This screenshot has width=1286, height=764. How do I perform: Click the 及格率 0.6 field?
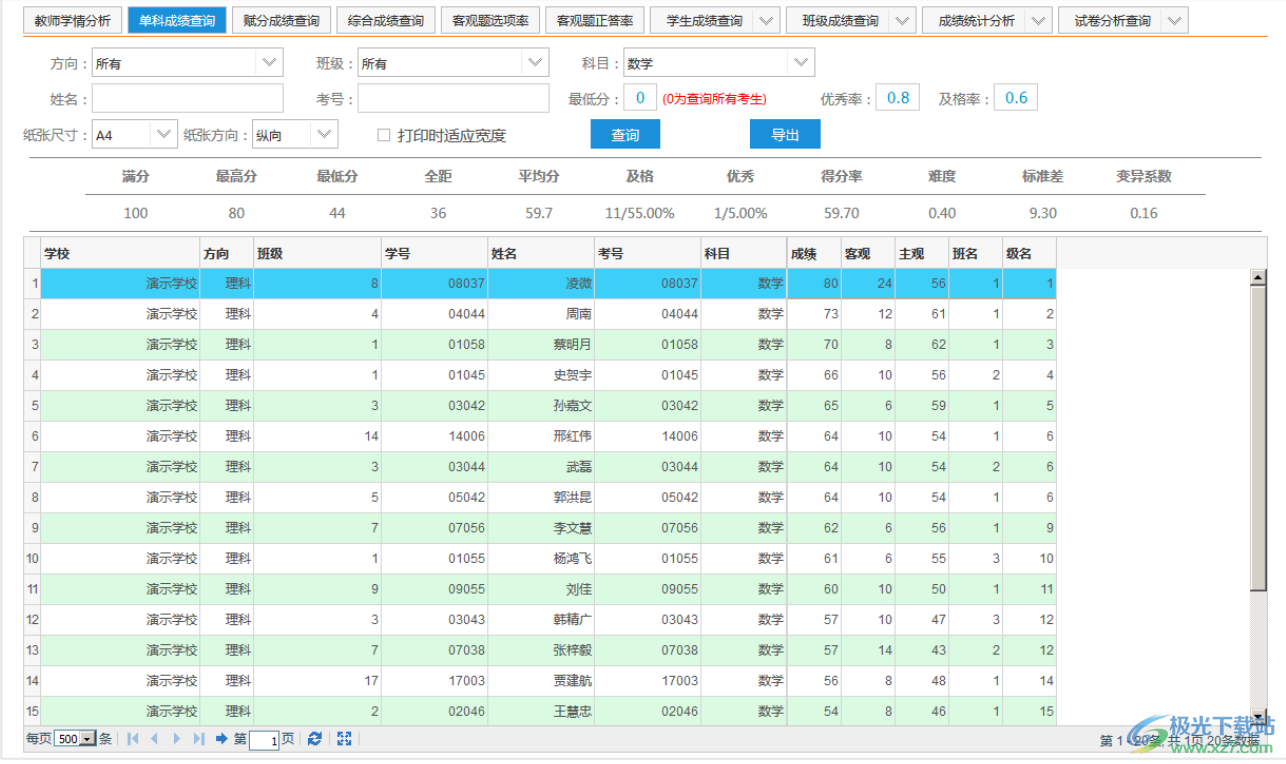pyautogui.click(x=1016, y=98)
